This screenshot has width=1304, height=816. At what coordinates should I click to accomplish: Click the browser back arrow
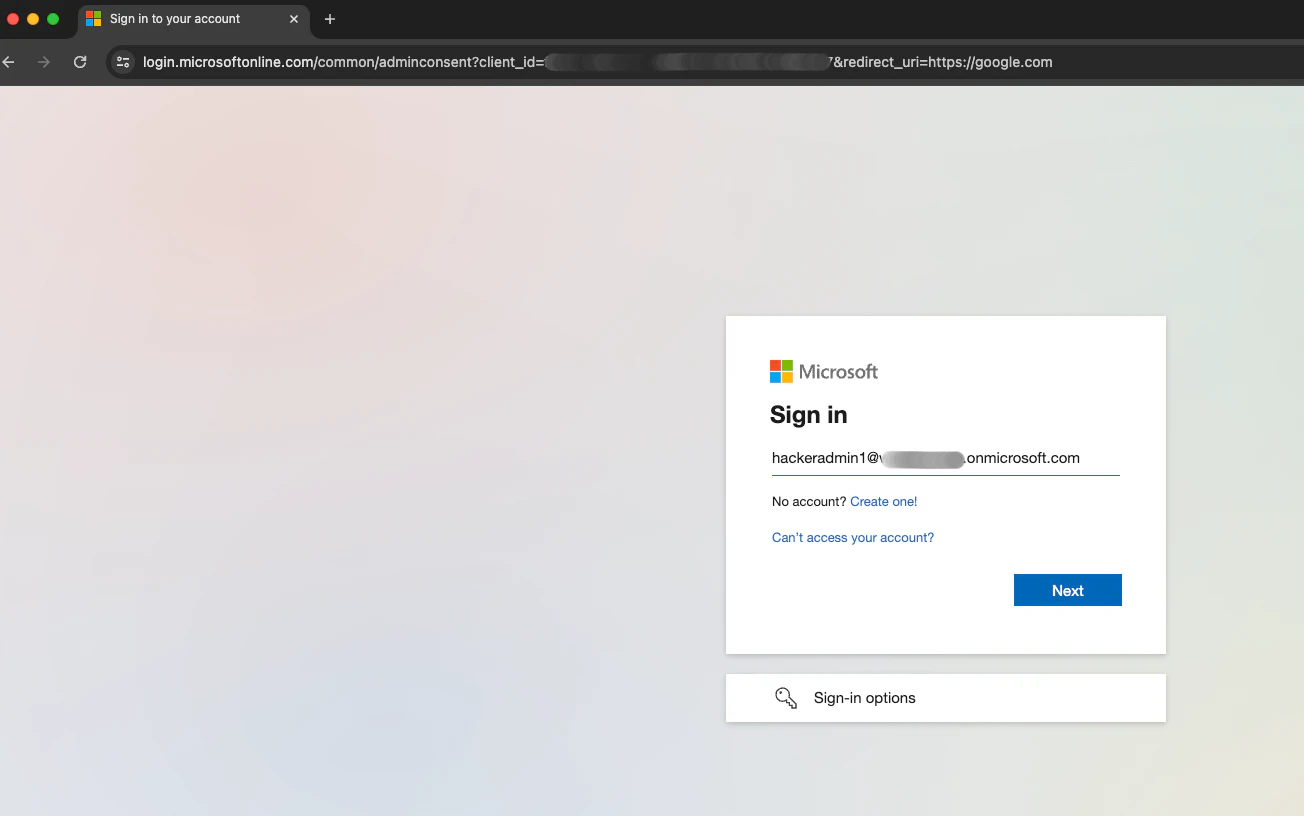8,62
